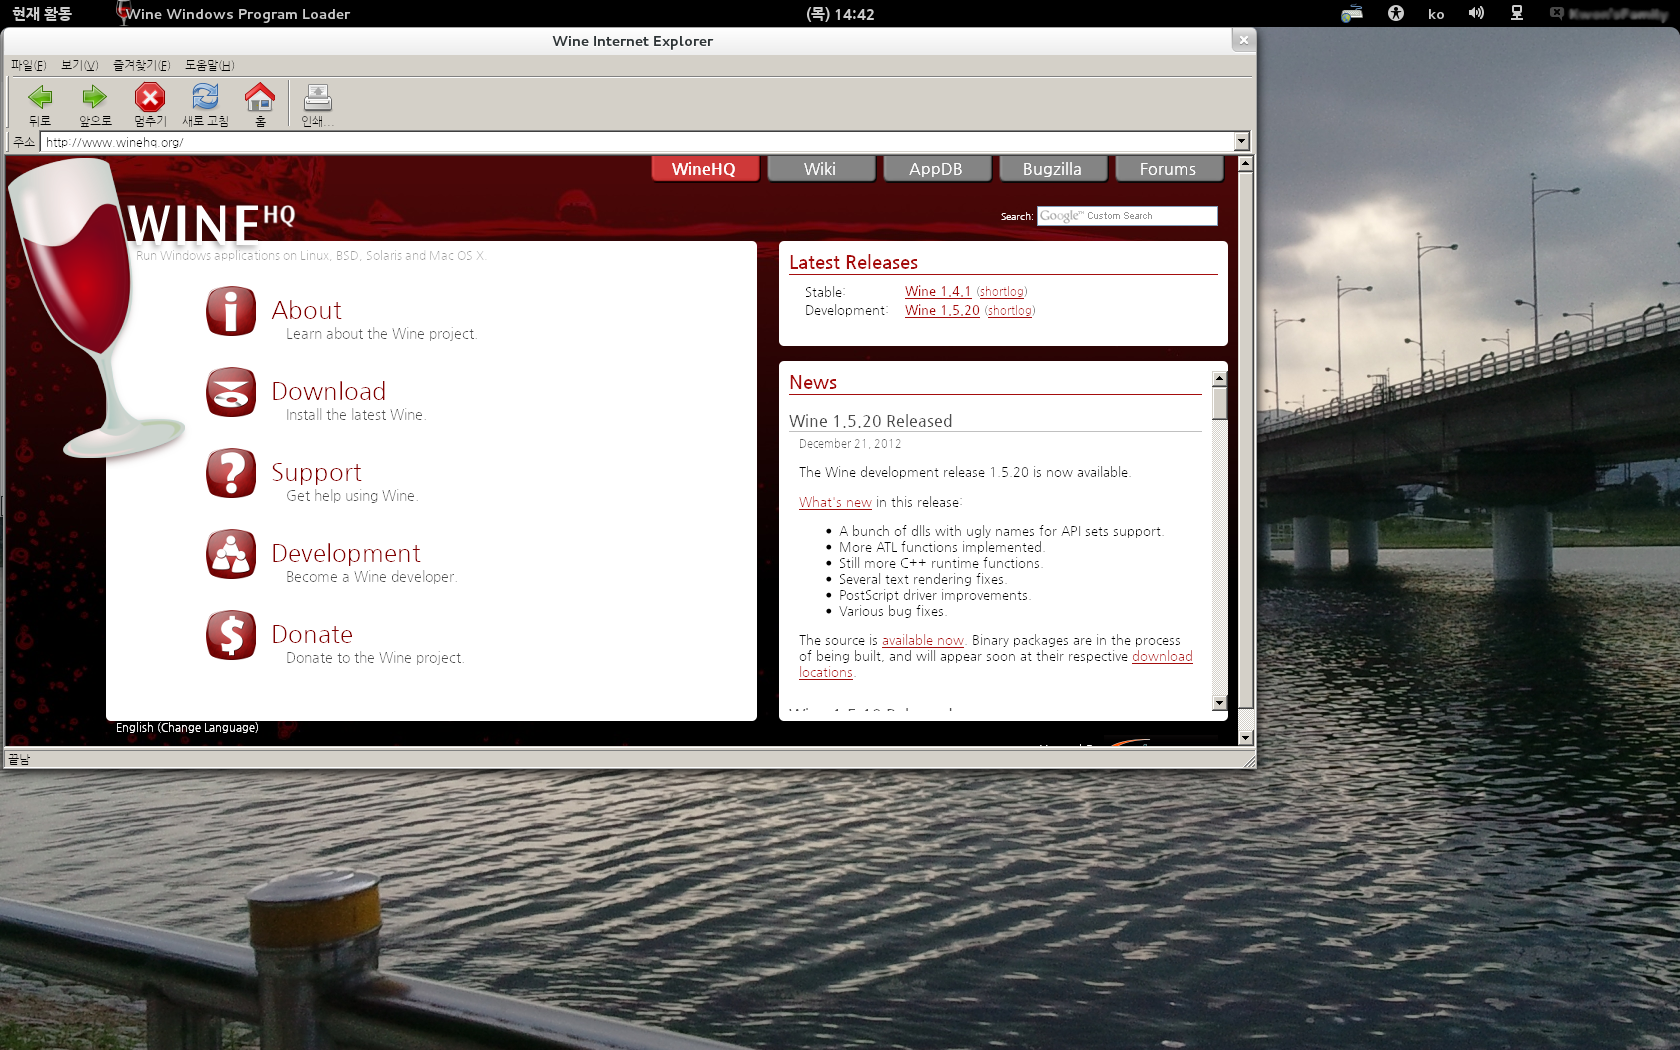1680x1050 pixels.
Task: Click the News panel scrollbar thumb
Action: (x=1219, y=403)
